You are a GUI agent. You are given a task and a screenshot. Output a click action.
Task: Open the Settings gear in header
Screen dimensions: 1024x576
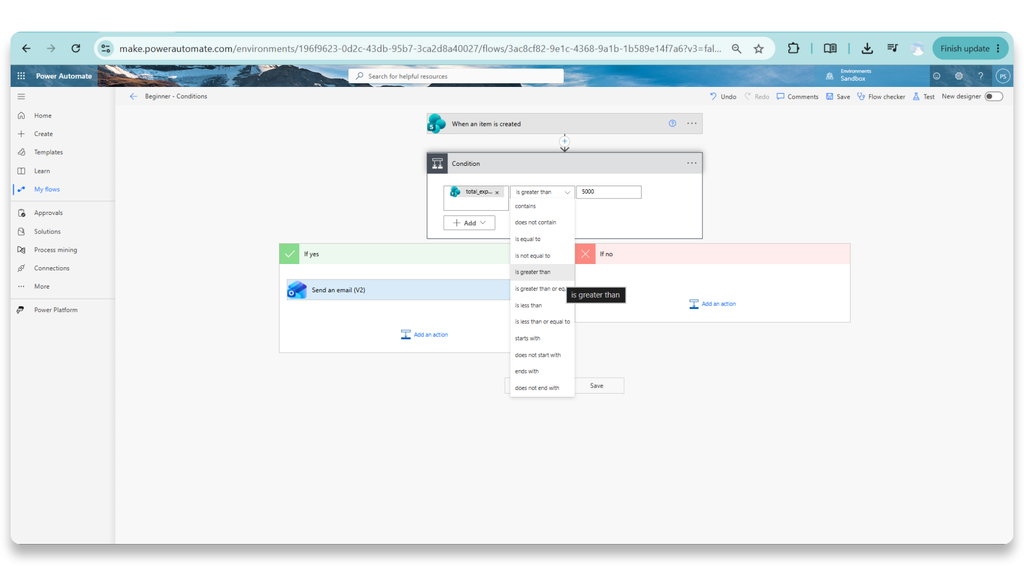coord(959,76)
